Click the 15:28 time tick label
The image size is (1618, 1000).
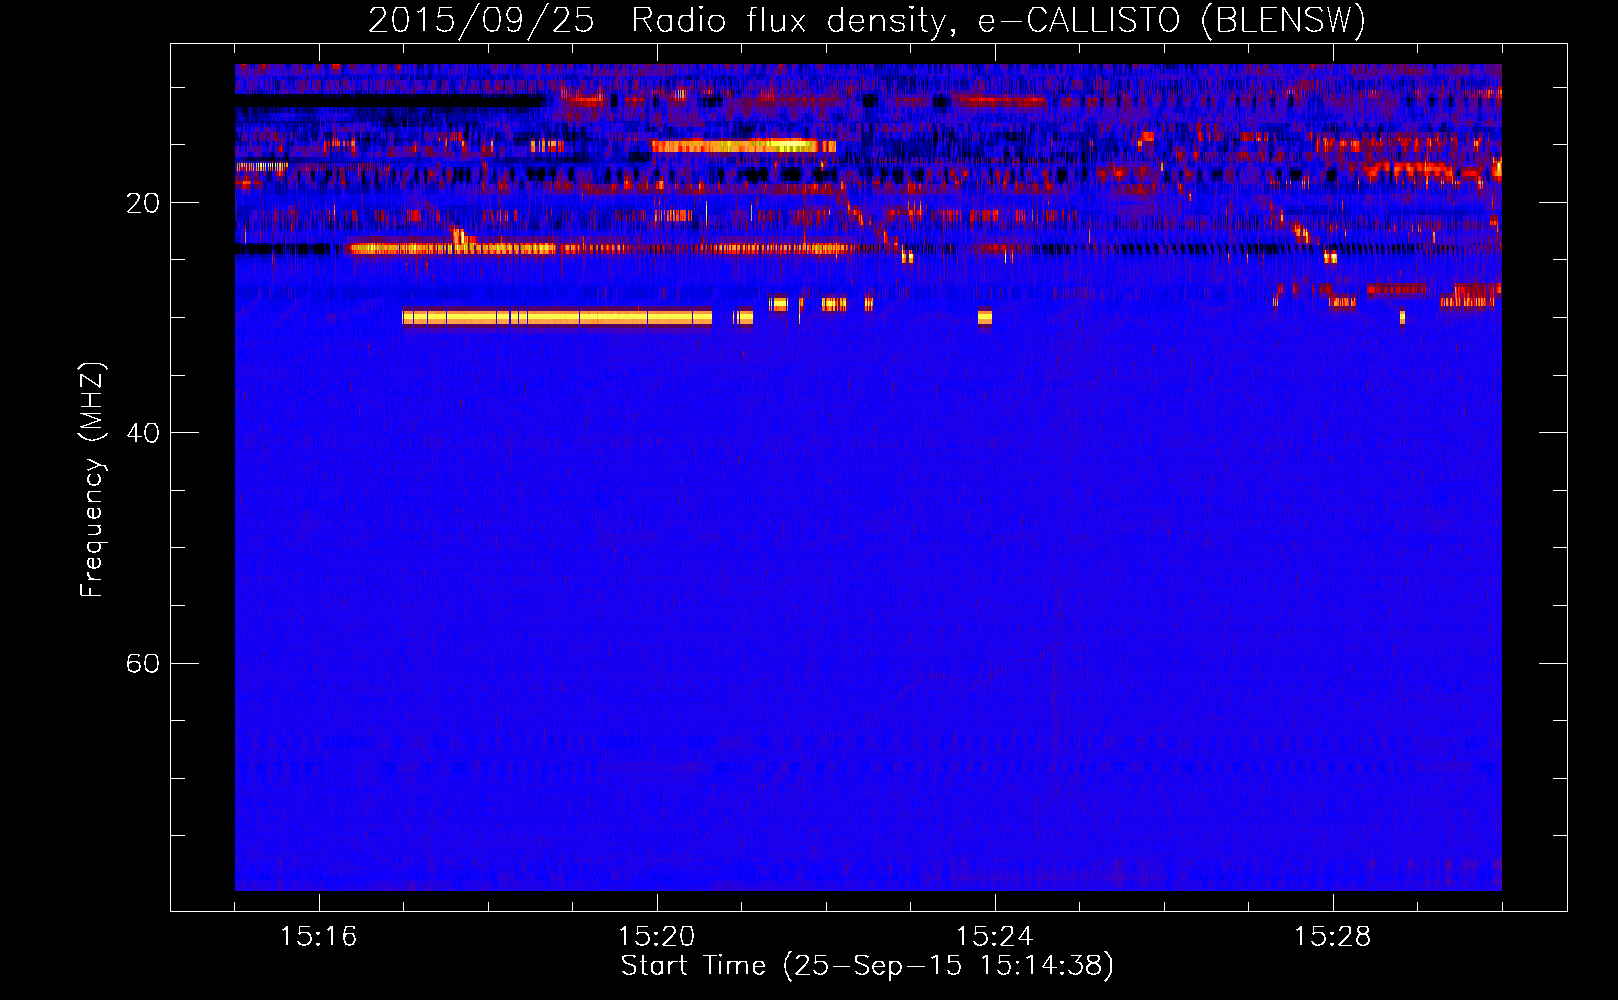(x=1333, y=937)
